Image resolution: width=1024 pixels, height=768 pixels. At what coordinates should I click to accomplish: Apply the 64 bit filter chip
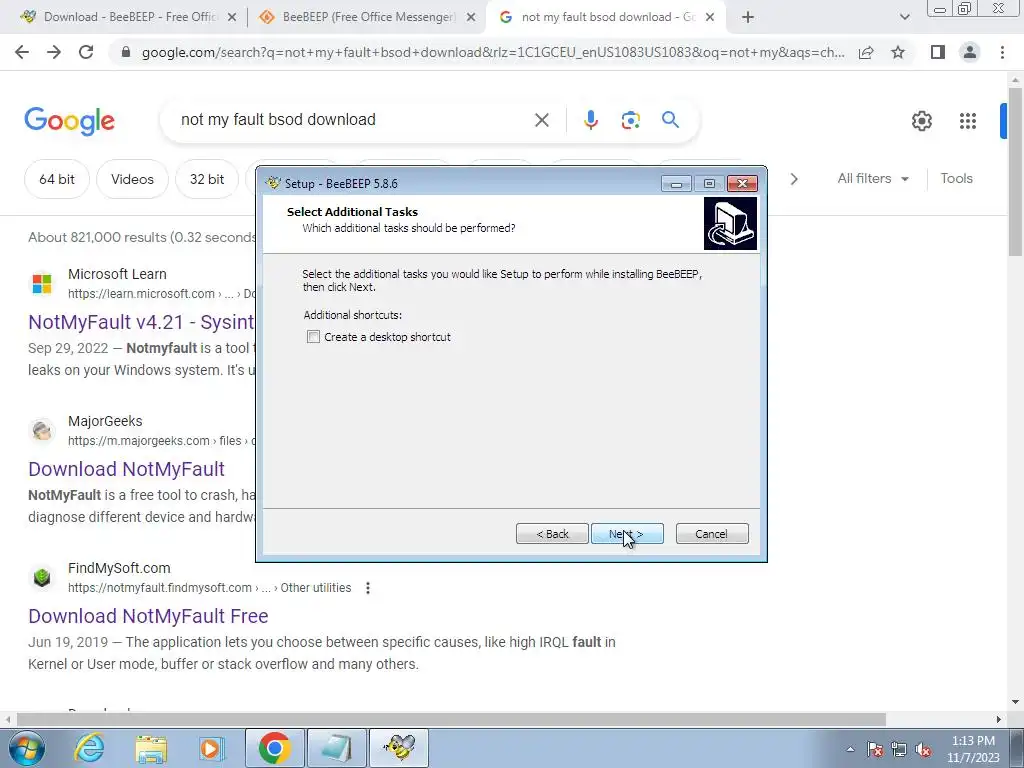tap(57, 179)
